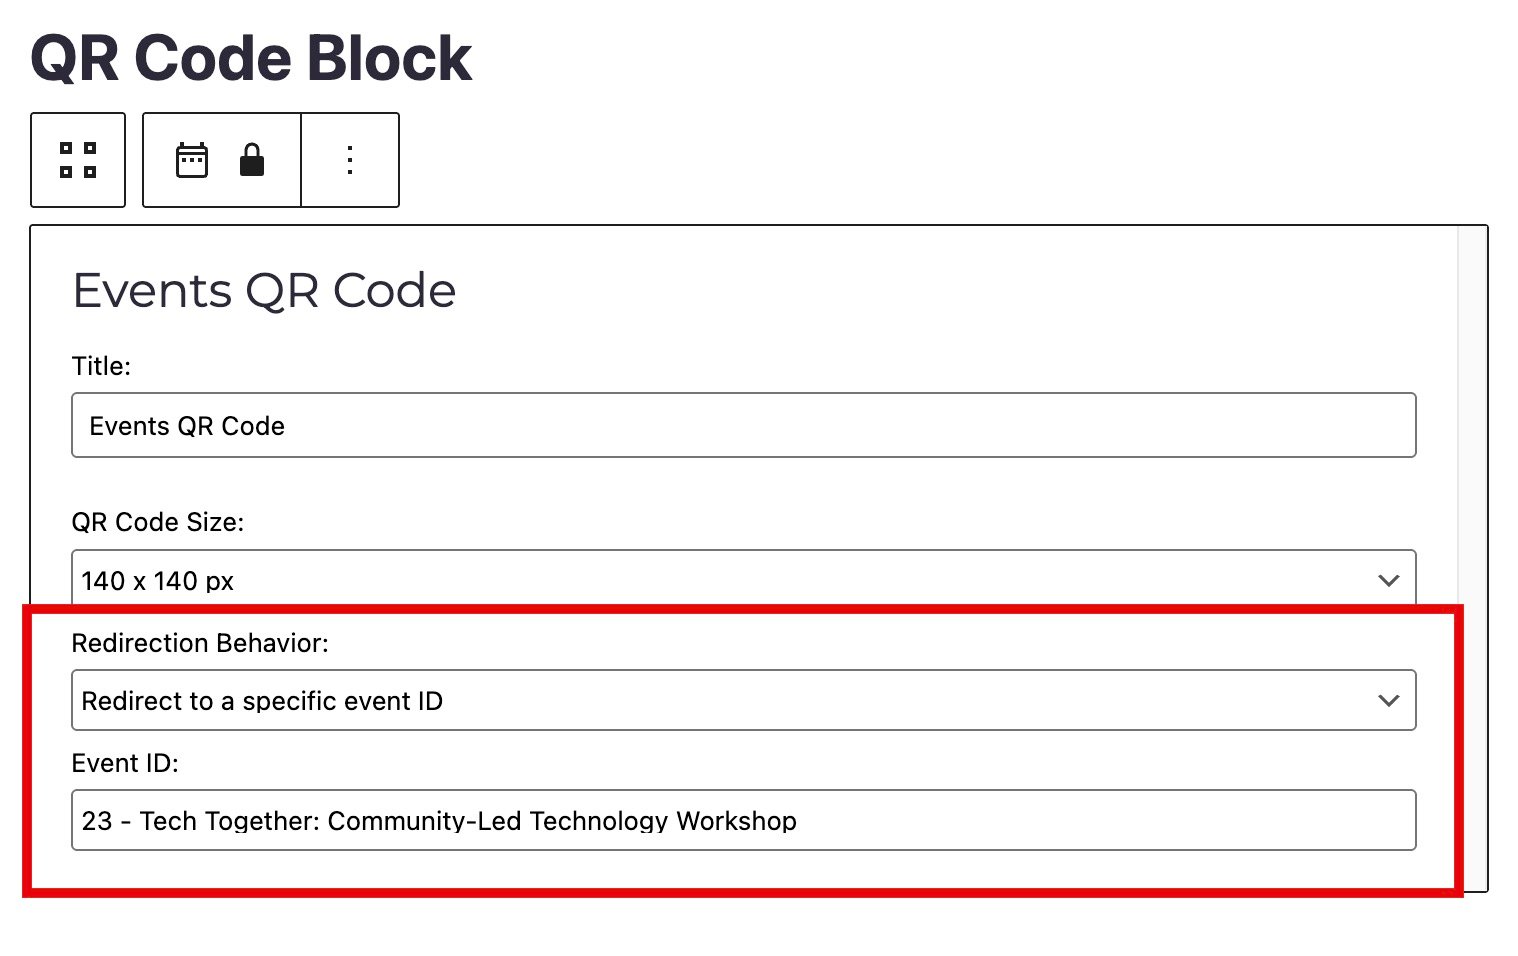The height and width of the screenshot is (956, 1518).
Task: Click the chevron arrow on Redirection Behavior
Action: 1388,701
